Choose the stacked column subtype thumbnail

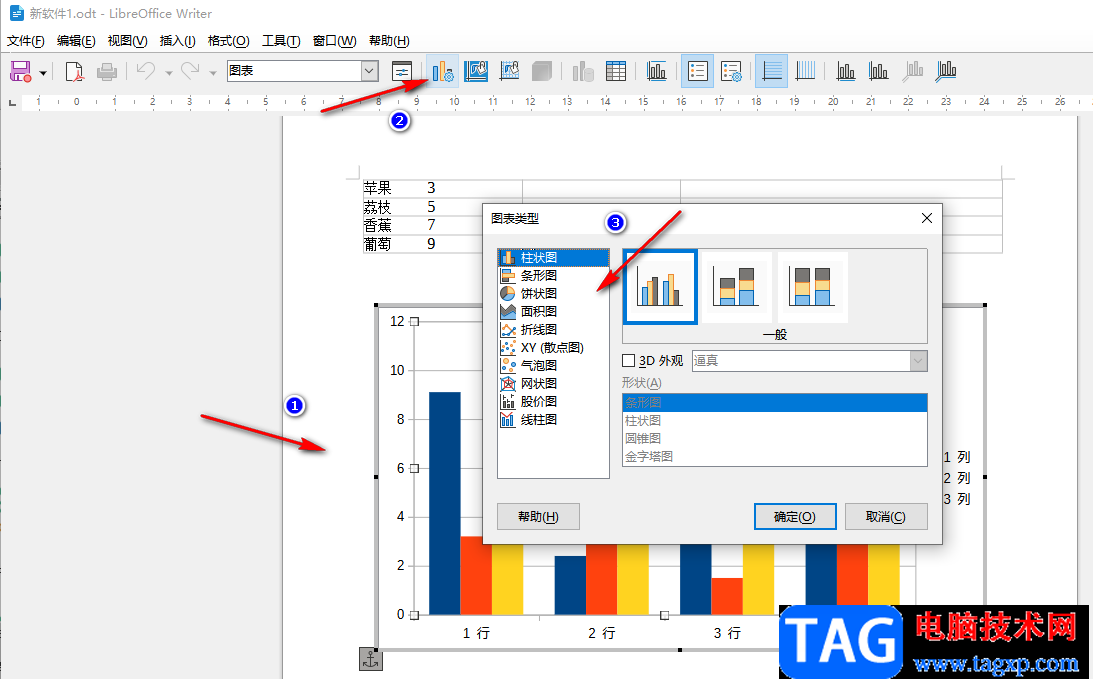pyautogui.click(x=737, y=287)
